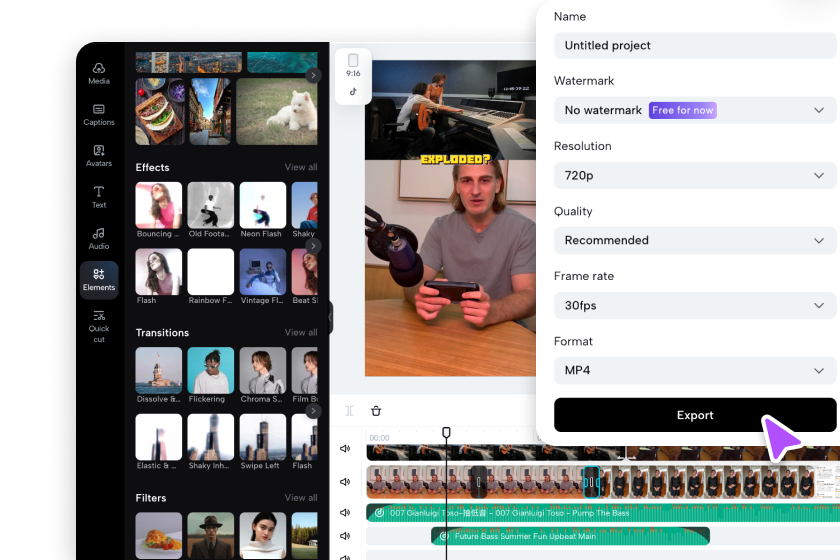
Task: Open the Avatars panel
Action: click(x=99, y=156)
